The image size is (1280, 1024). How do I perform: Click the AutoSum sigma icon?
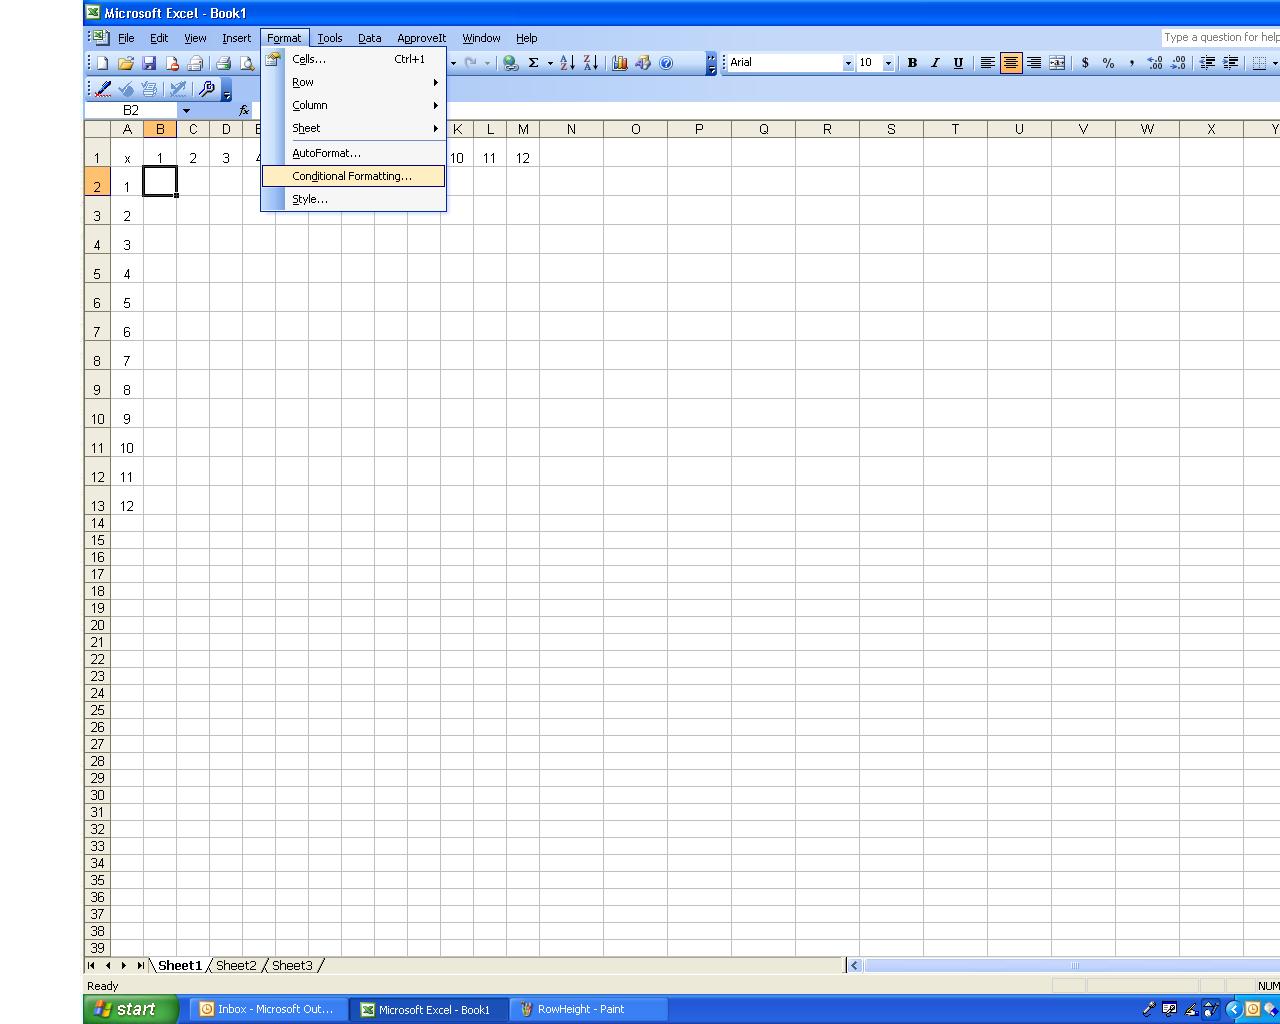(x=534, y=63)
